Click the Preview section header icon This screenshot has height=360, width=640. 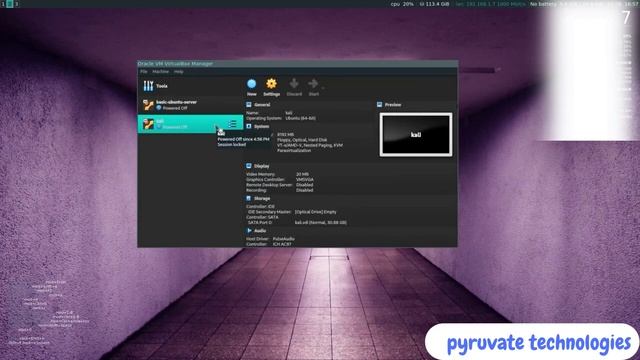[379, 104]
